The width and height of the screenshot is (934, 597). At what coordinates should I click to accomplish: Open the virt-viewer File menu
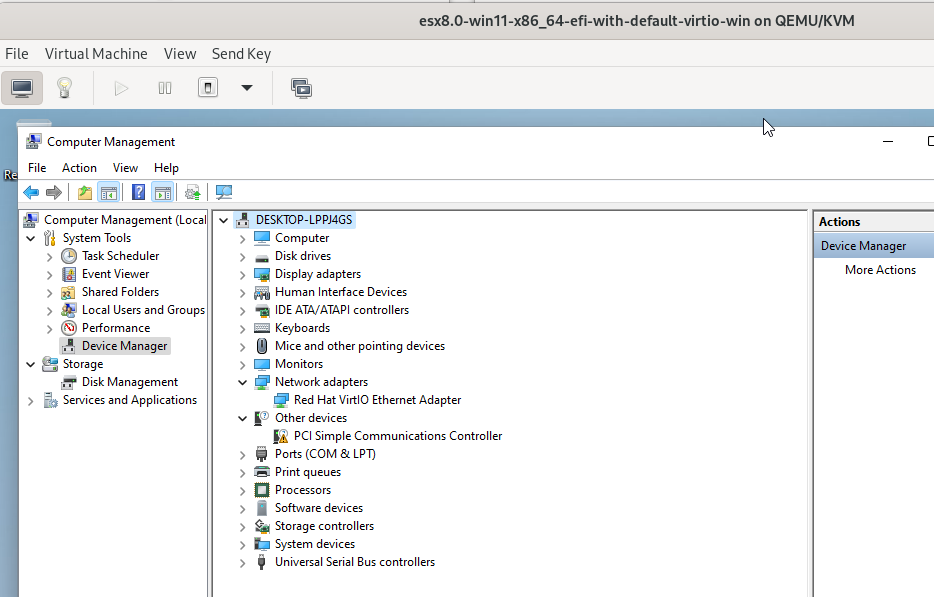pyautogui.click(x=17, y=54)
